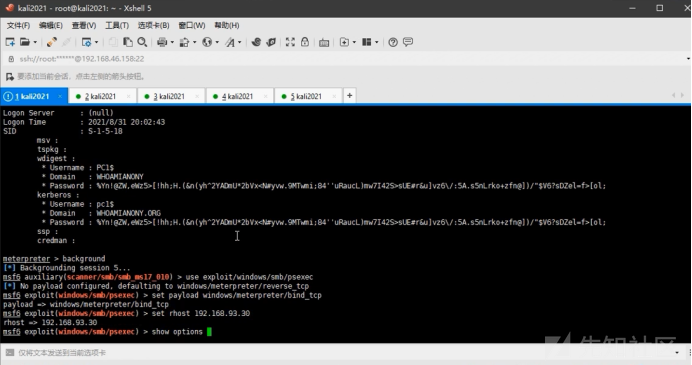Open the help question mark icon
This screenshot has width=692, height=365.
click(x=393, y=42)
